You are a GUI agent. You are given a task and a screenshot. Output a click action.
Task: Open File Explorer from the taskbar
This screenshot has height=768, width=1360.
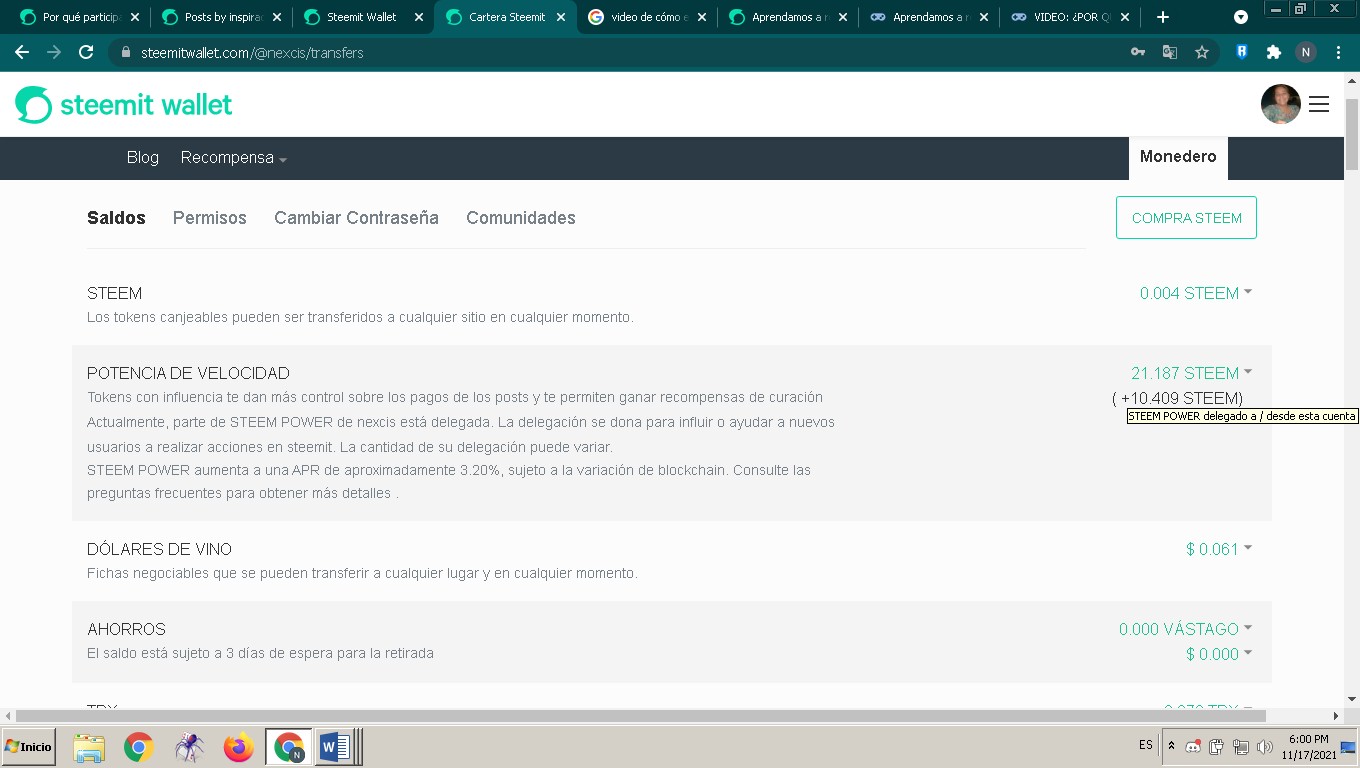click(89, 747)
